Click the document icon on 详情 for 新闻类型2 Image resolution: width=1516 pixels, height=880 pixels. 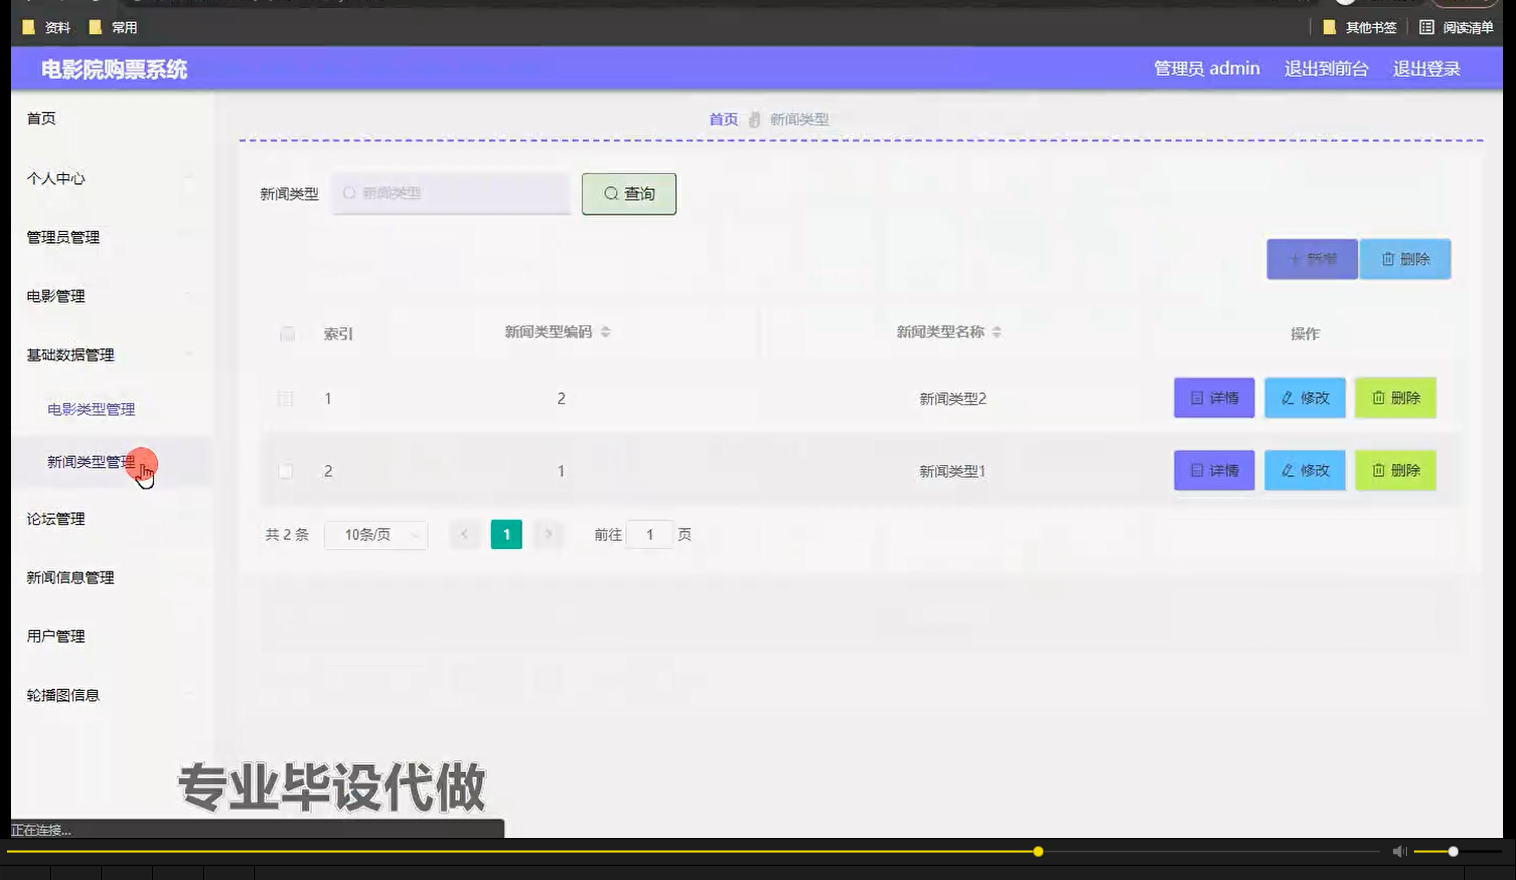tap(1196, 397)
